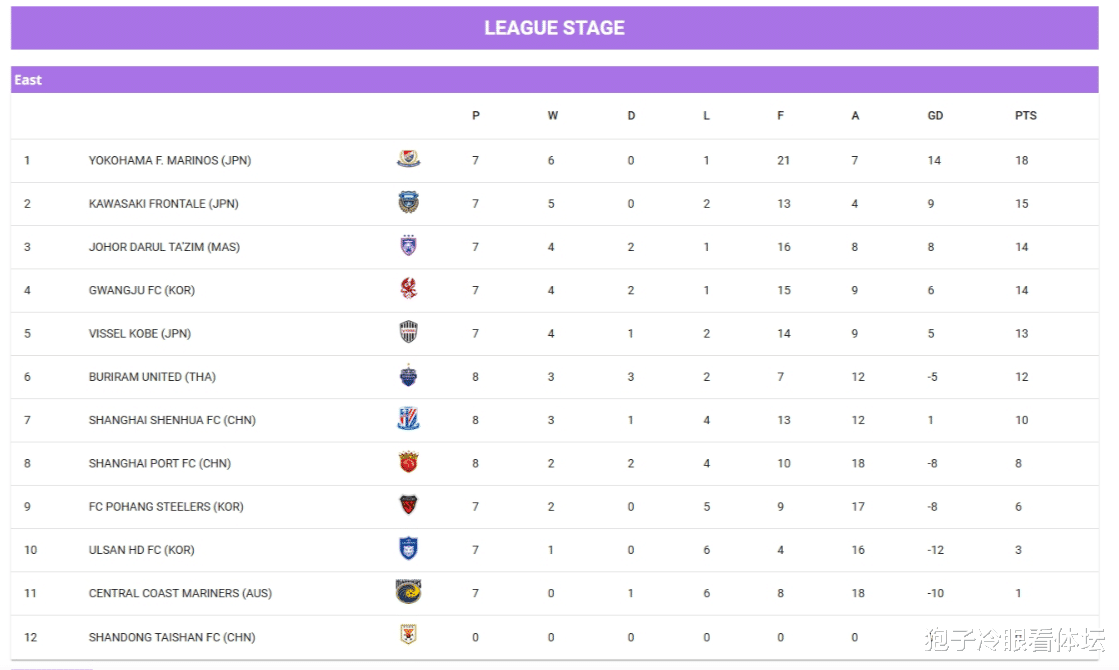Click the Buriram United club crest
The image size is (1119, 670).
click(x=408, y=375)
